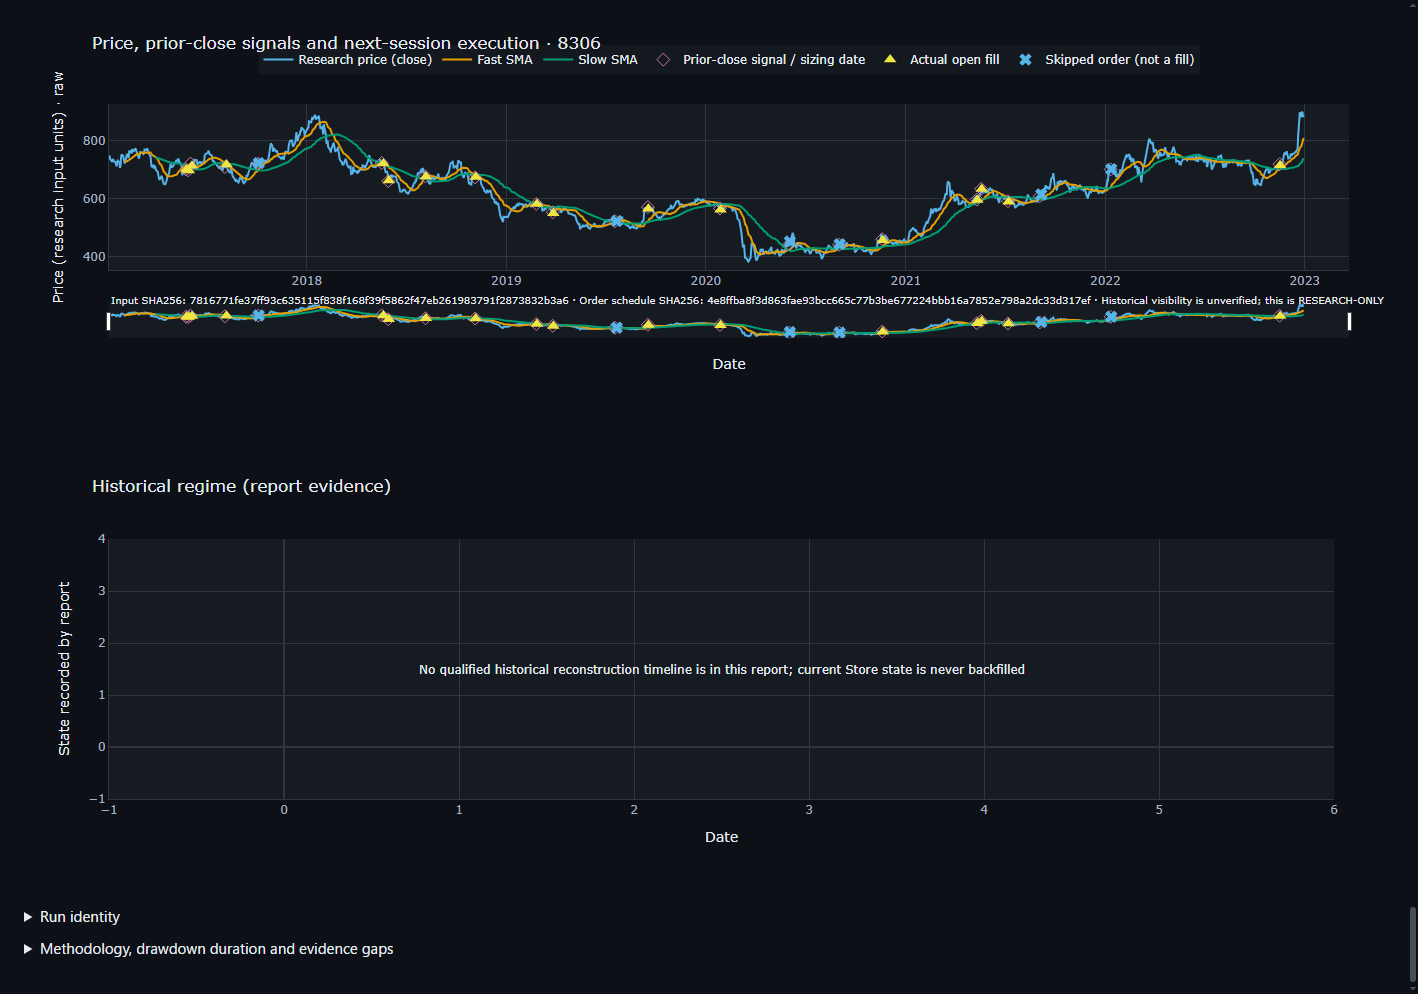The height and width of the screenshot is (994, 1418).
Task: Click the 2020 tick label on date axis
Action: point(705,281)
